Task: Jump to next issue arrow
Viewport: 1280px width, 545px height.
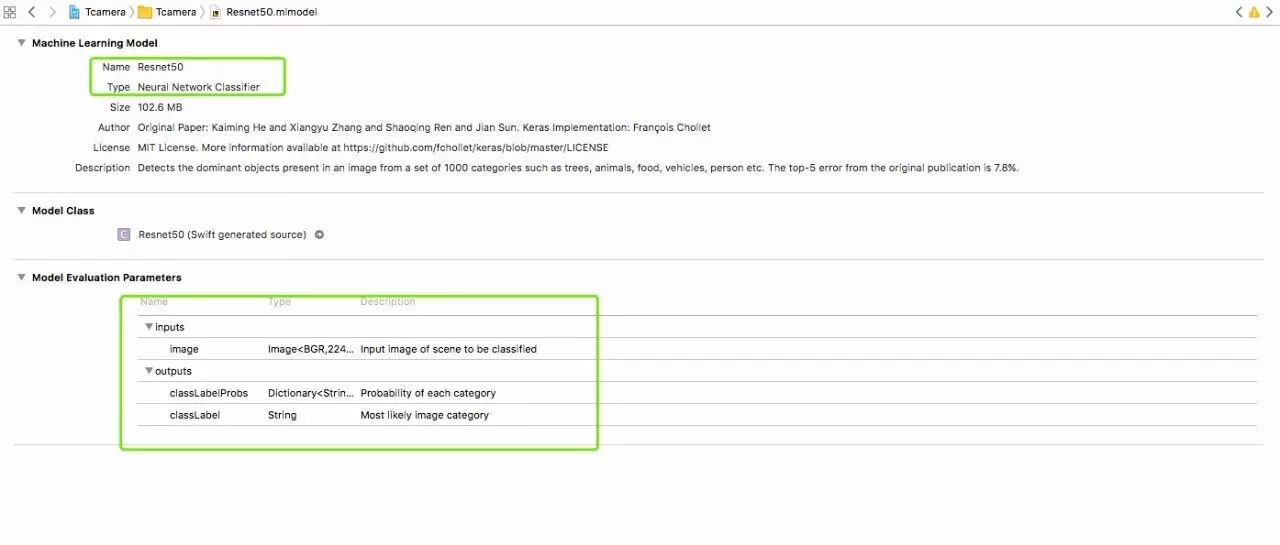Action: [x=1270, y=12]
